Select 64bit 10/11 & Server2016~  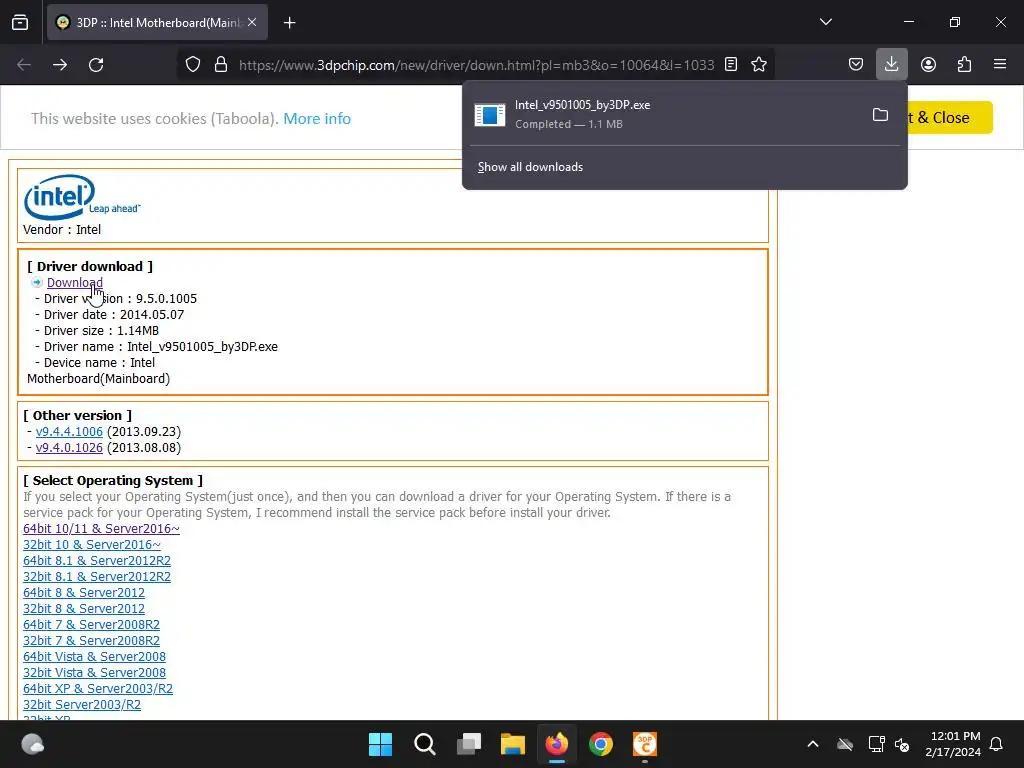[x=101, y=529]
